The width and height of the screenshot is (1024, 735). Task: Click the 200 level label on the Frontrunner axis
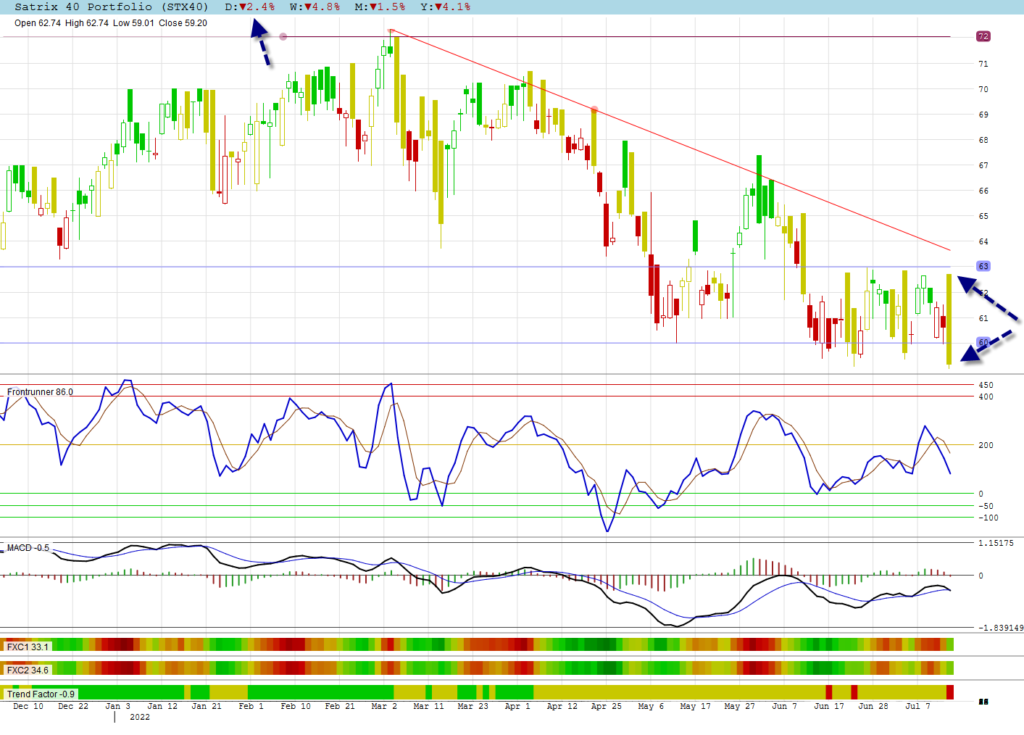[985, 446]
